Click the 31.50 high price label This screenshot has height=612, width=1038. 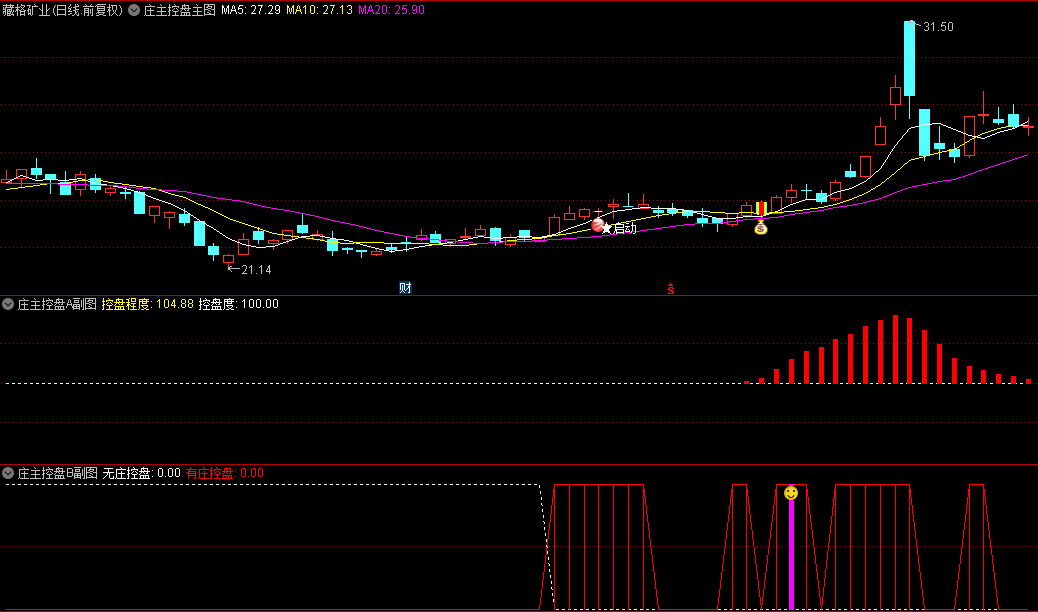point(938,27)
